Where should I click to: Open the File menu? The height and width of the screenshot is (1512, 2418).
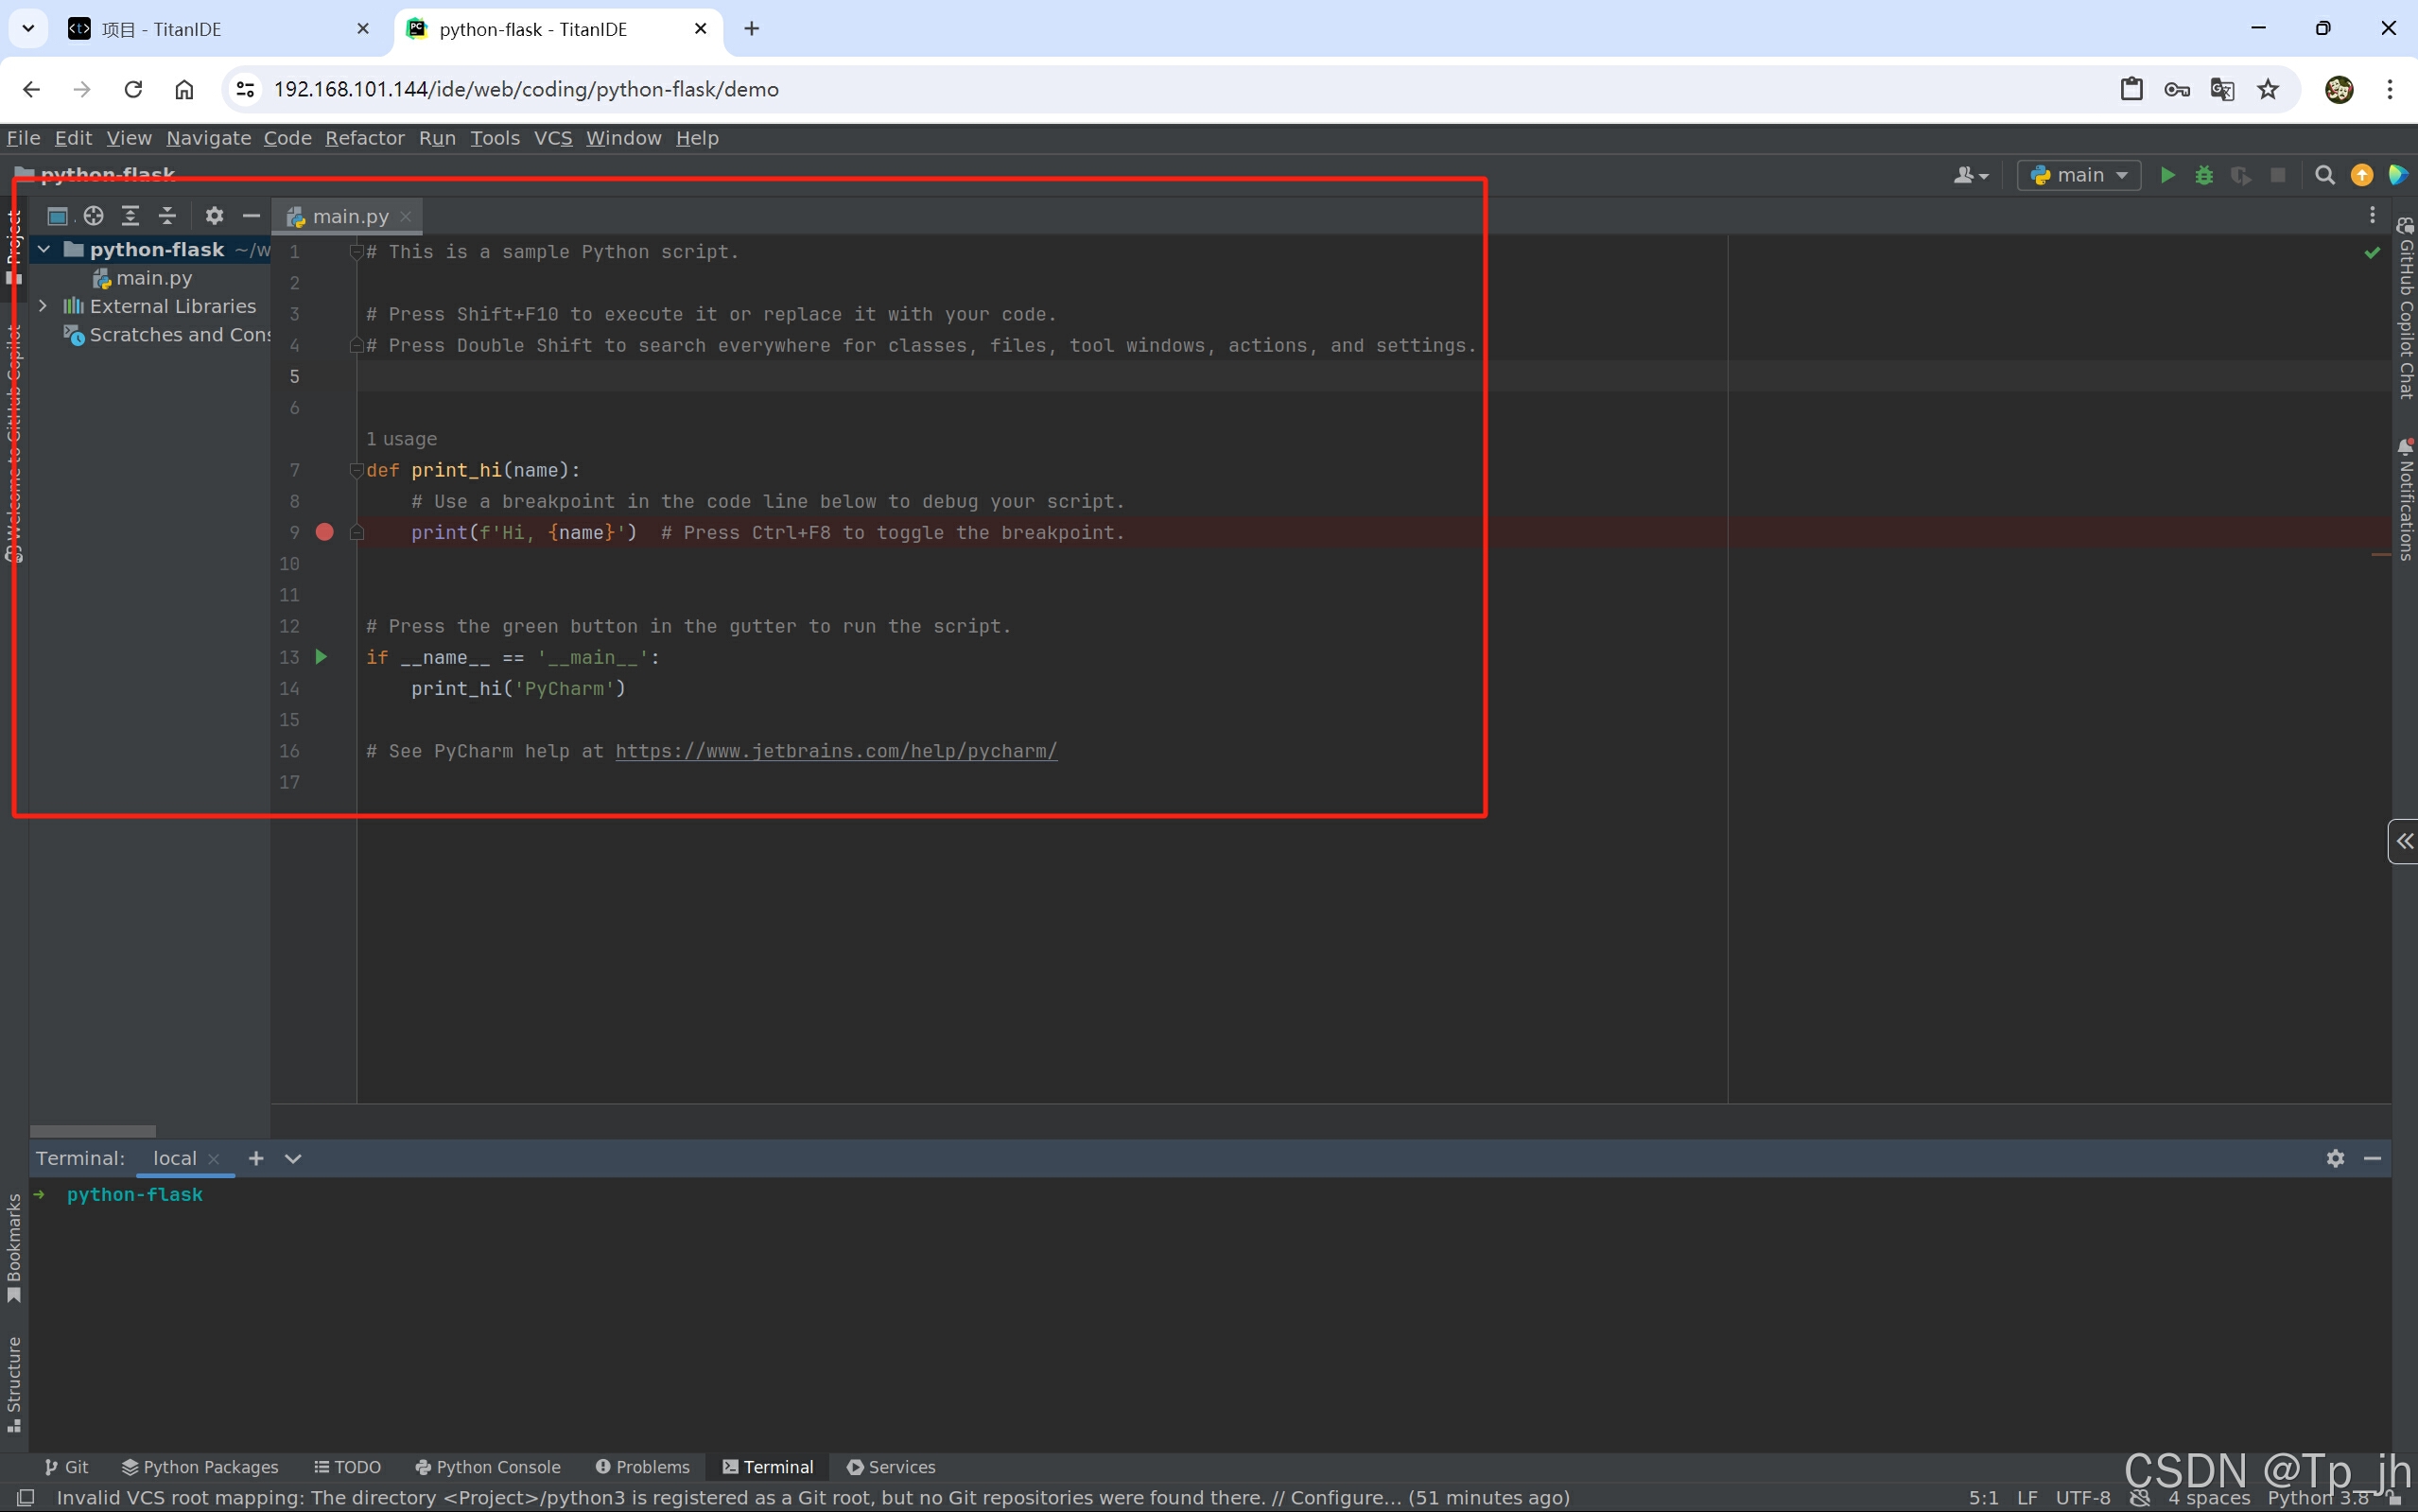click(x=23, y=138)
